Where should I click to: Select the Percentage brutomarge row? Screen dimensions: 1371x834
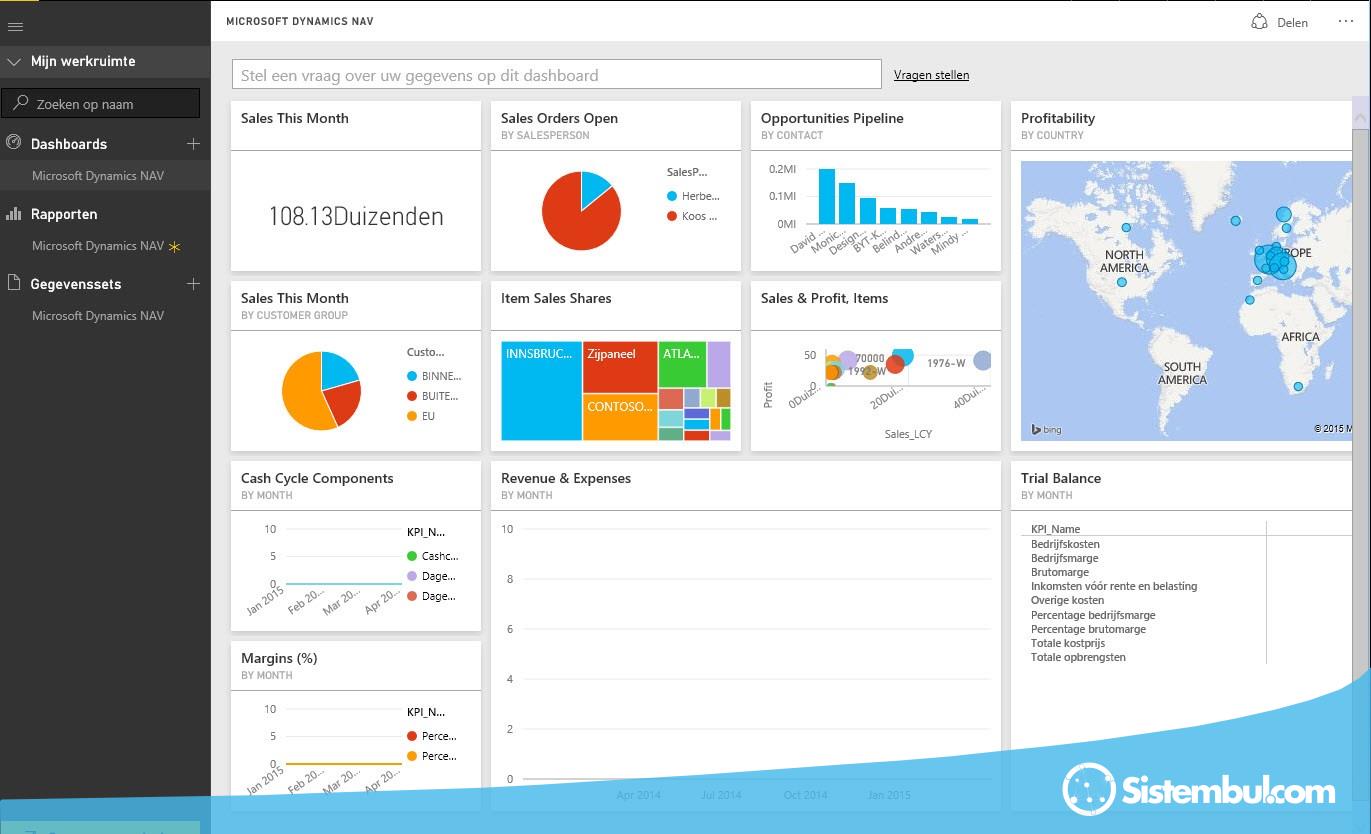coord(1089,629)
